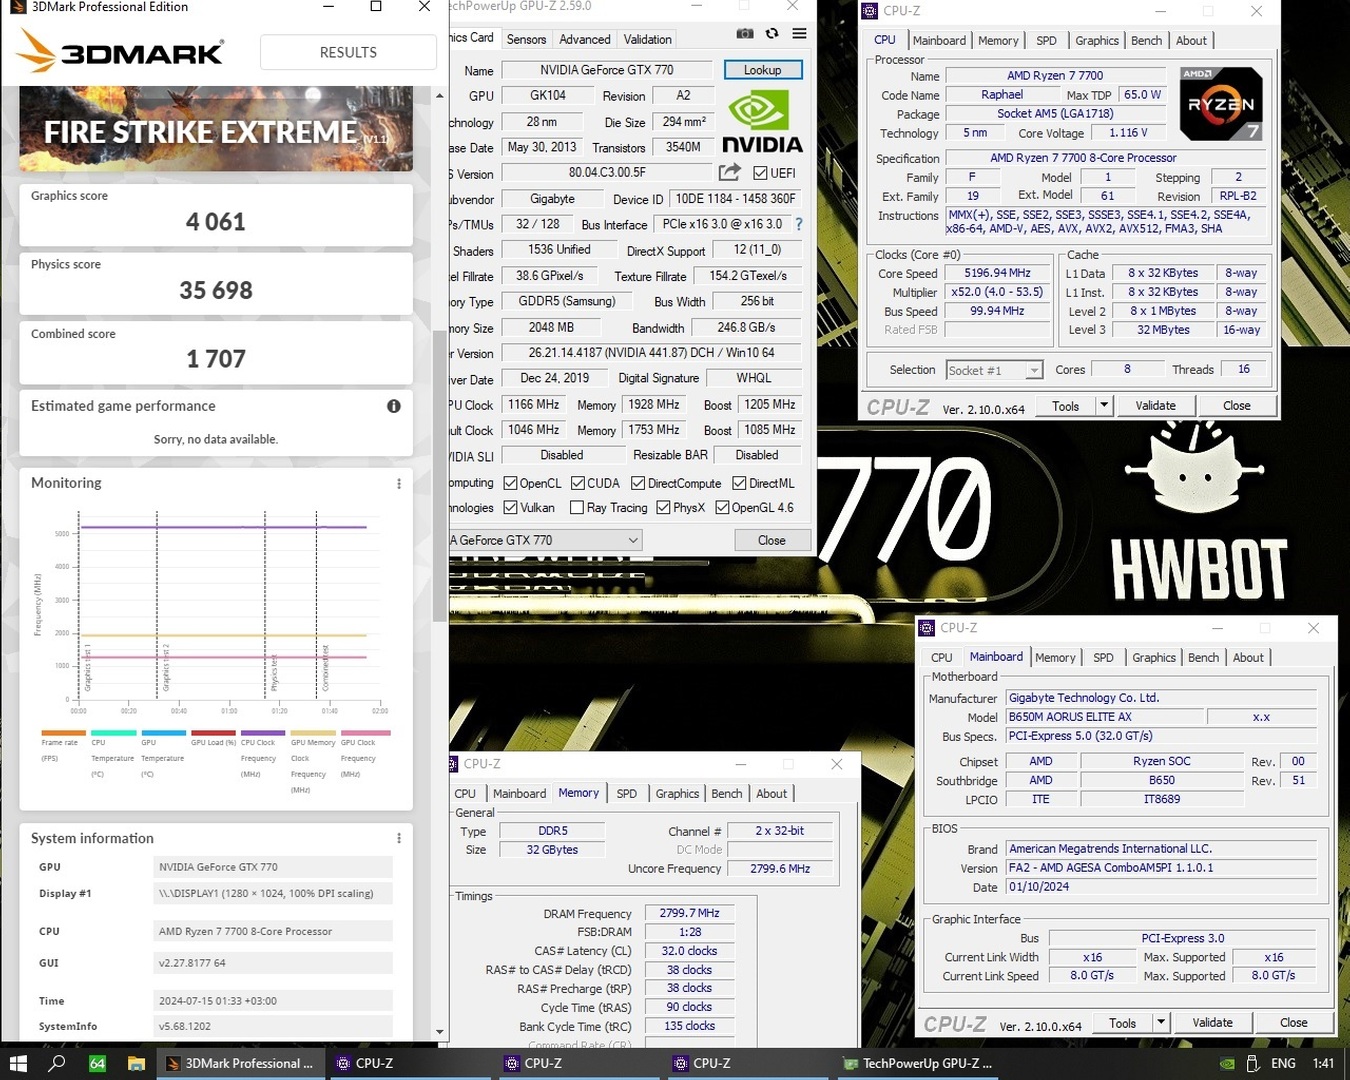Toggle the PhysX checkbox

pyautogui.click(x=663, y=508)
